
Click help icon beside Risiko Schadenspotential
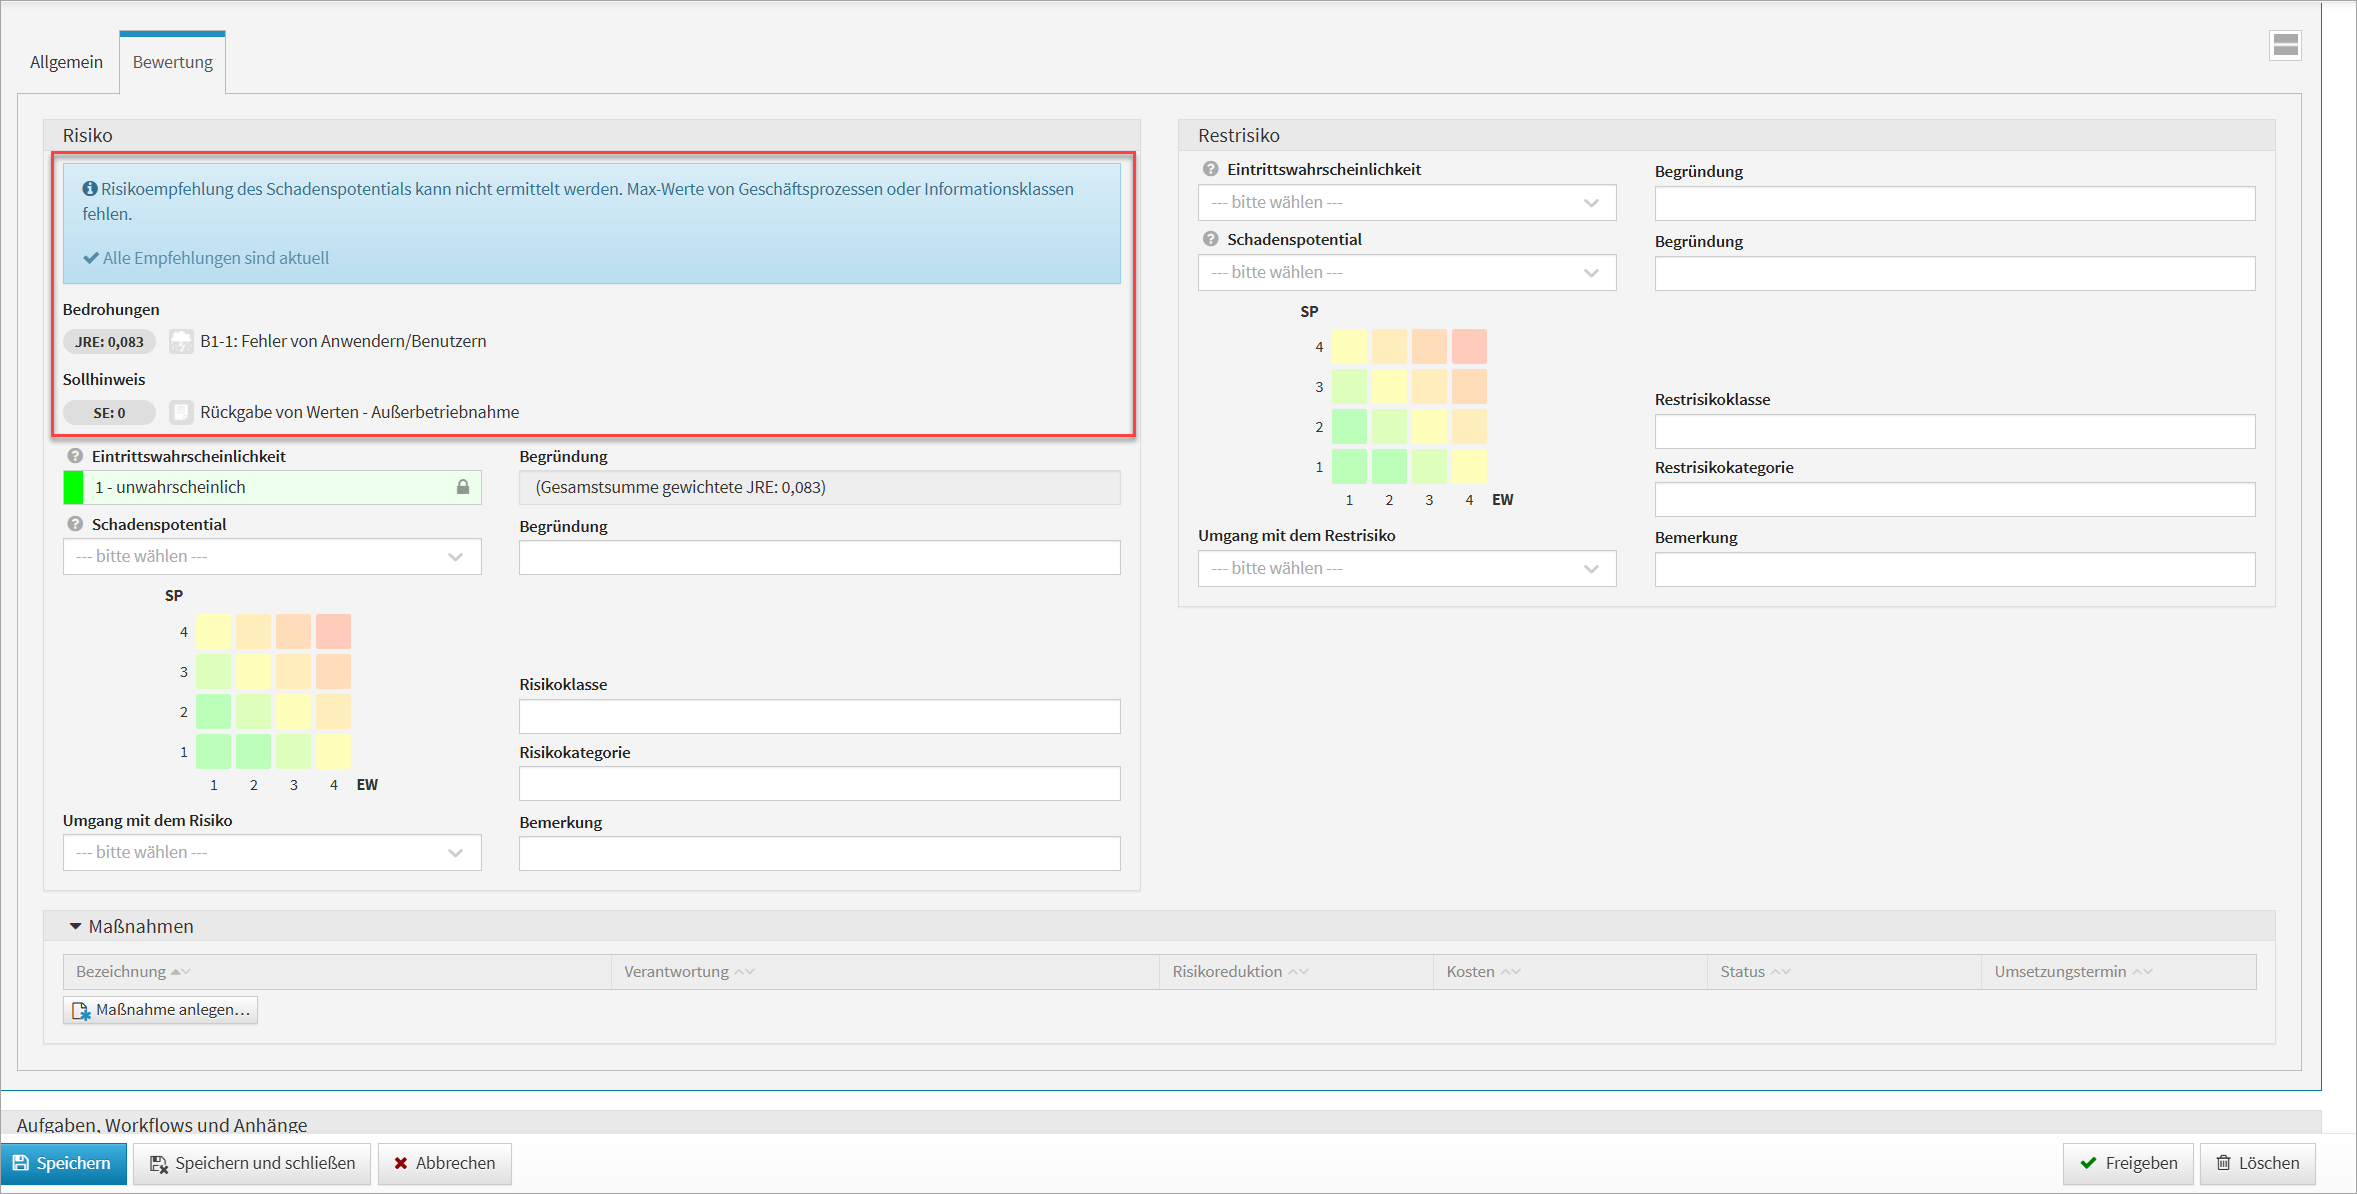tap(75, 524)
